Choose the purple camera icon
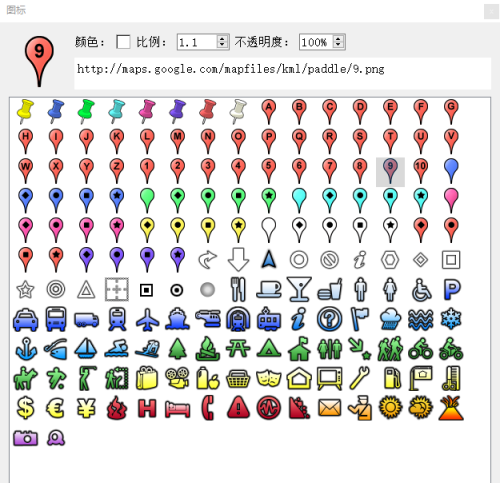 tap(26, 438)
